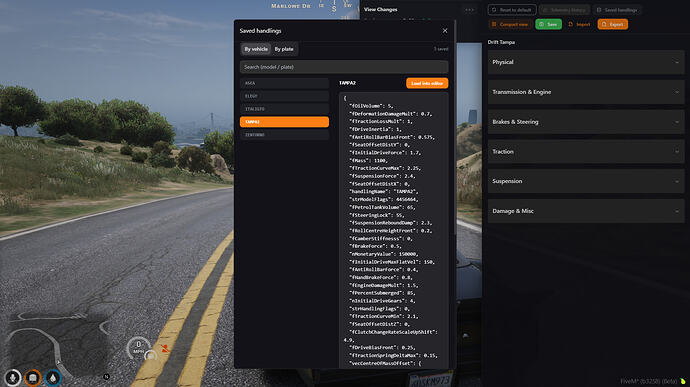Viewport: 690px width, 387px height.
Task: Click the "nMonetaryValue": 150000 line
Action: point(384,254)
